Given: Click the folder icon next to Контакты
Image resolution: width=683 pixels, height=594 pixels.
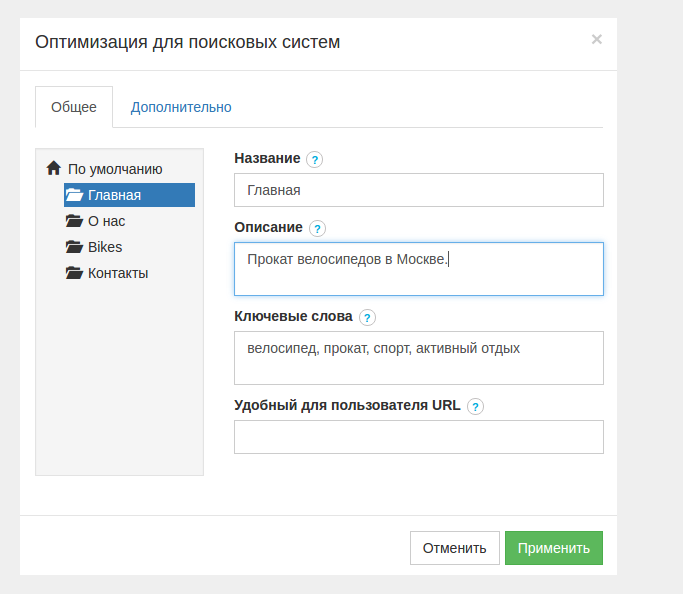Looking at the screenshot, I should [x=74, y=273].
